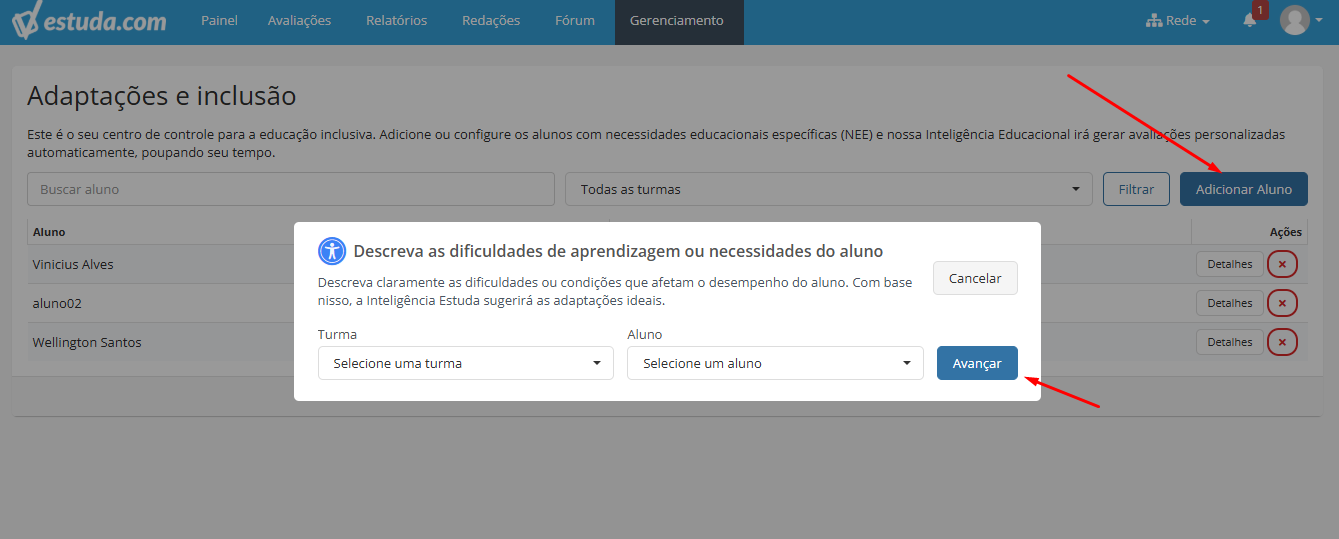
Task: Click the Ações column header
Action: point(1286,232)
